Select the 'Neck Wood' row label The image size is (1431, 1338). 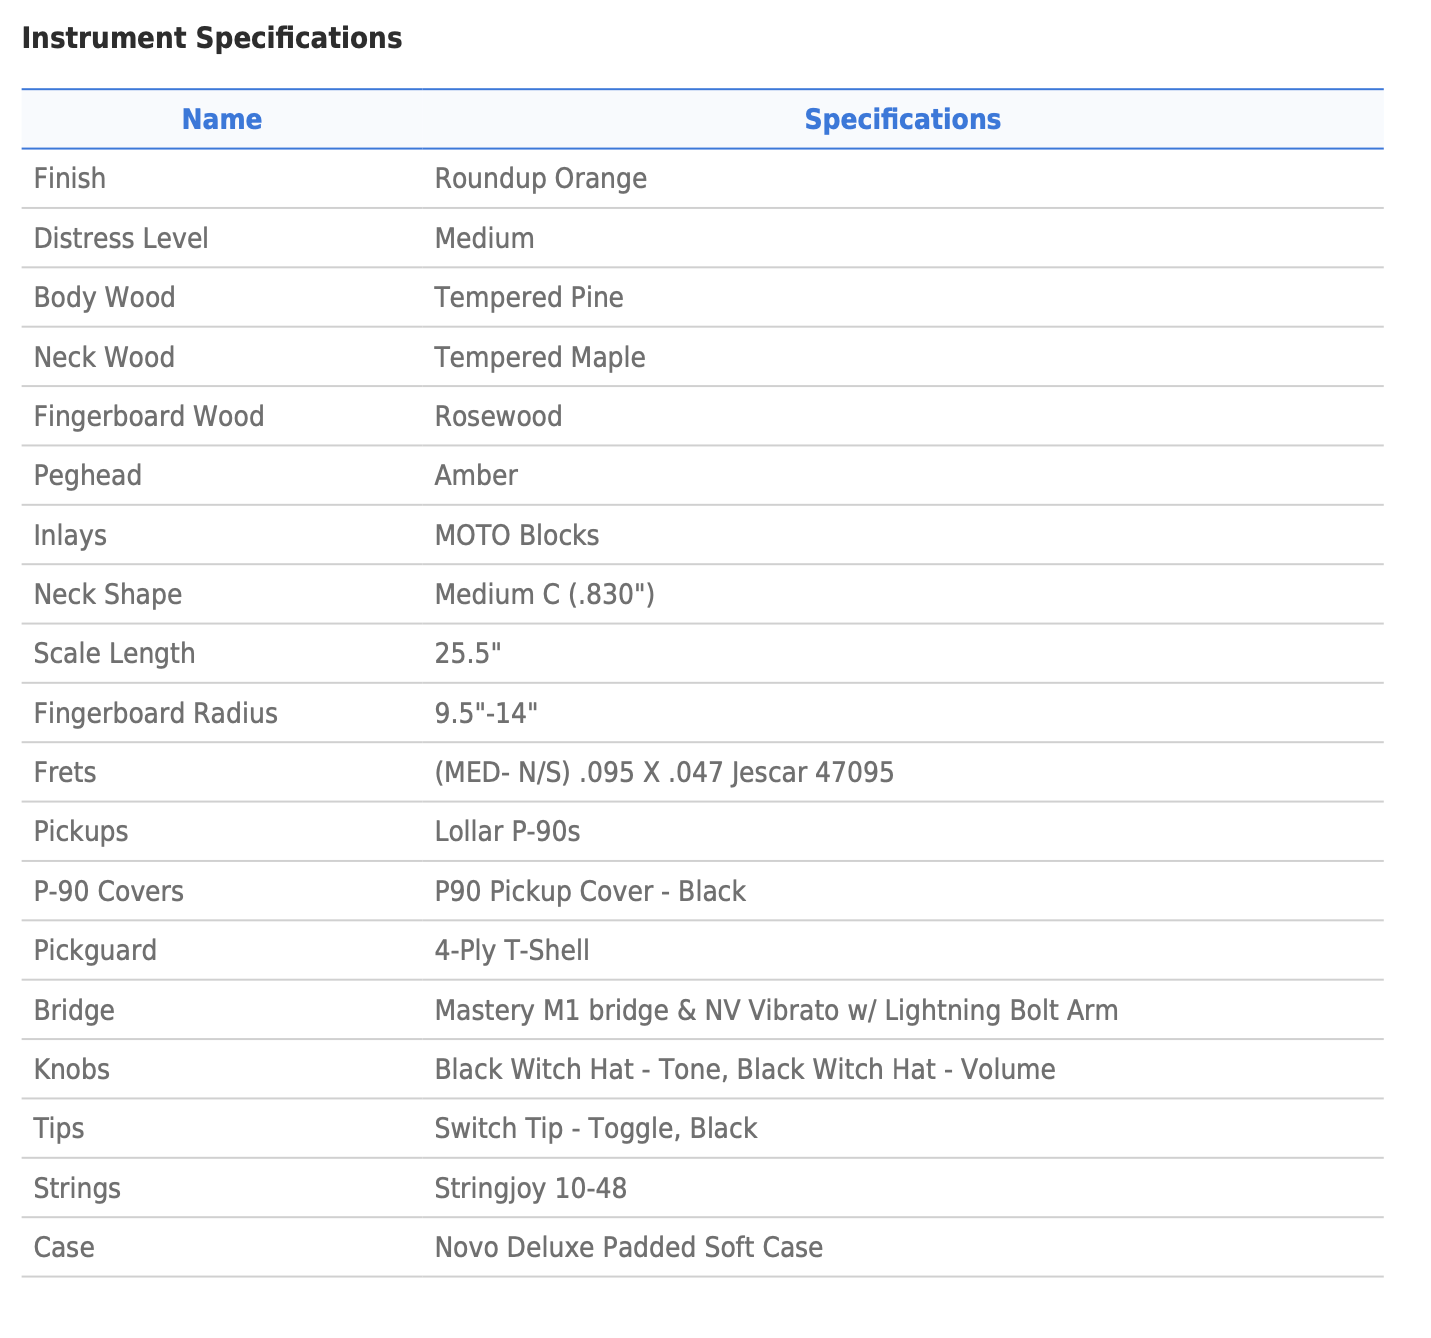point(105,357)
